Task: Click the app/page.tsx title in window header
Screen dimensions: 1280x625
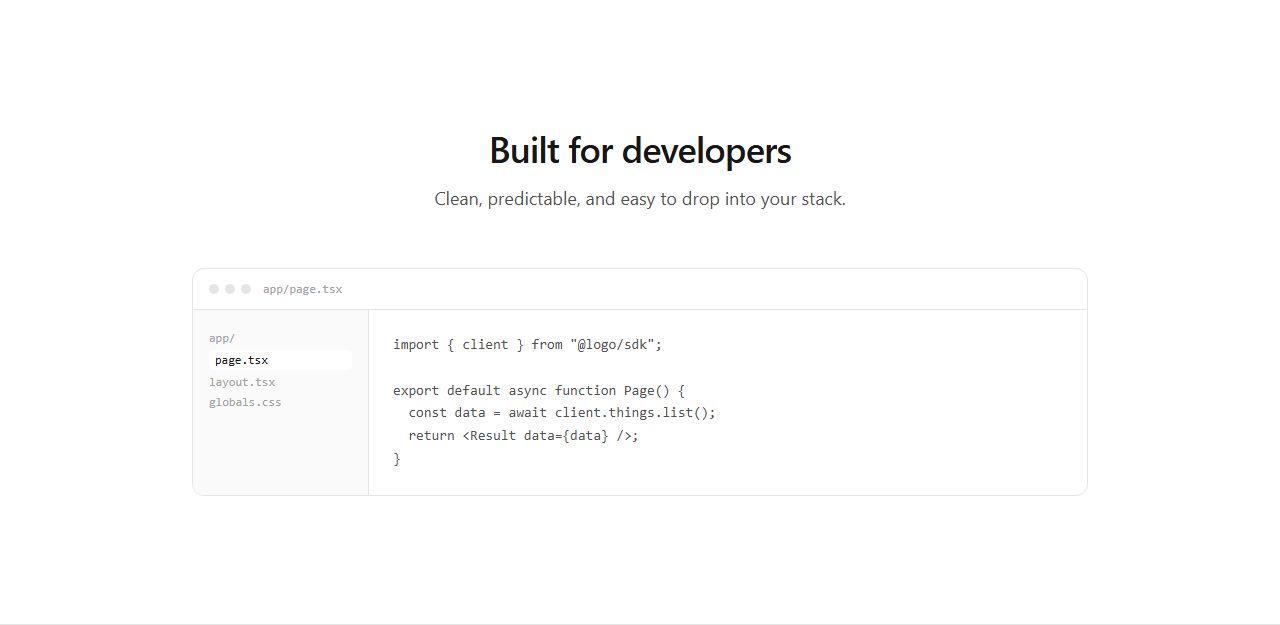Action: click(x=302, y=289)
